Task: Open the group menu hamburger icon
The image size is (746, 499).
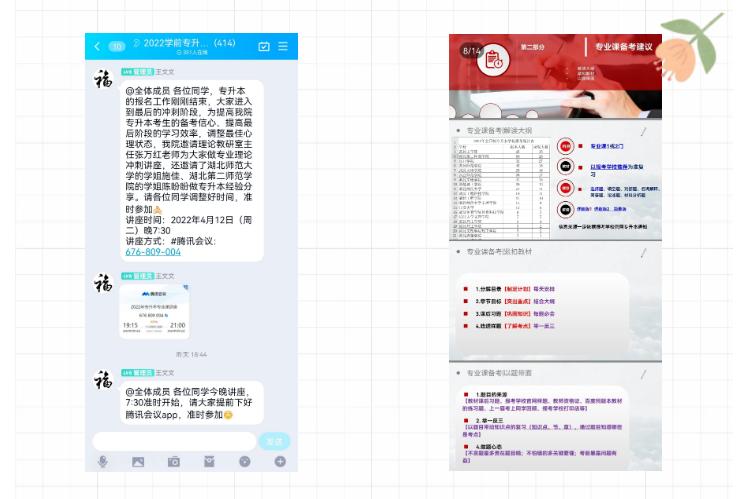Action: [283, 46]
